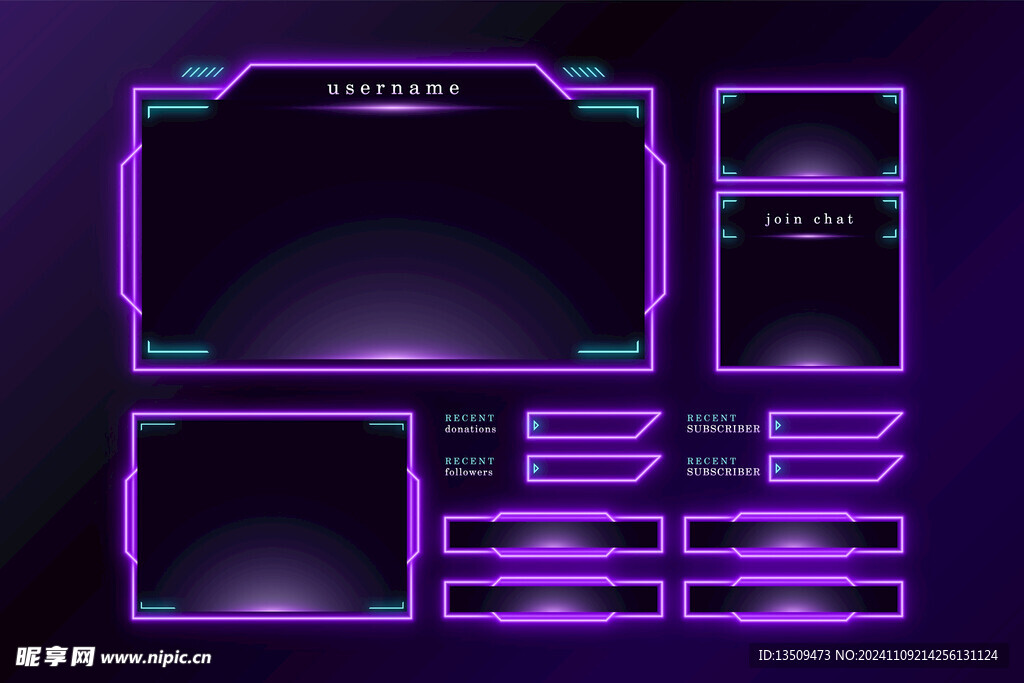Click the arrow icon in the donations bar

536,425
